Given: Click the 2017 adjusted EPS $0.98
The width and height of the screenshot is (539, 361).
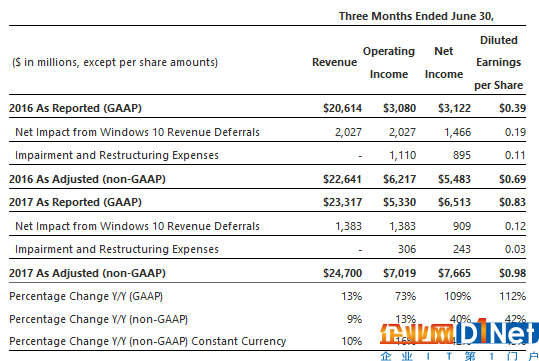Looking at the screenshot, I should point(512,273).
